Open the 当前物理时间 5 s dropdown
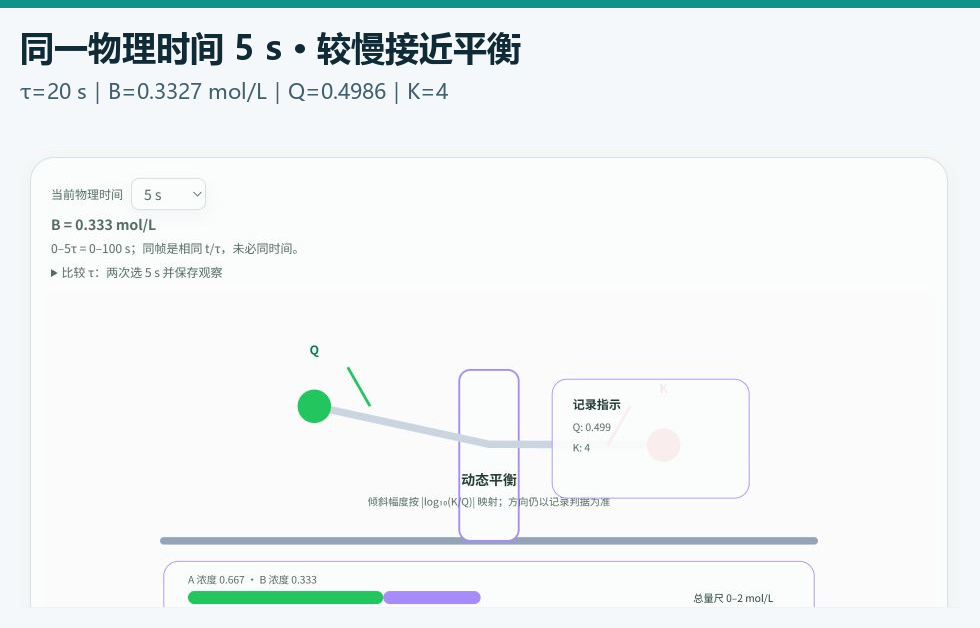This screenshot has height=628, width=980. pos(168,194)
